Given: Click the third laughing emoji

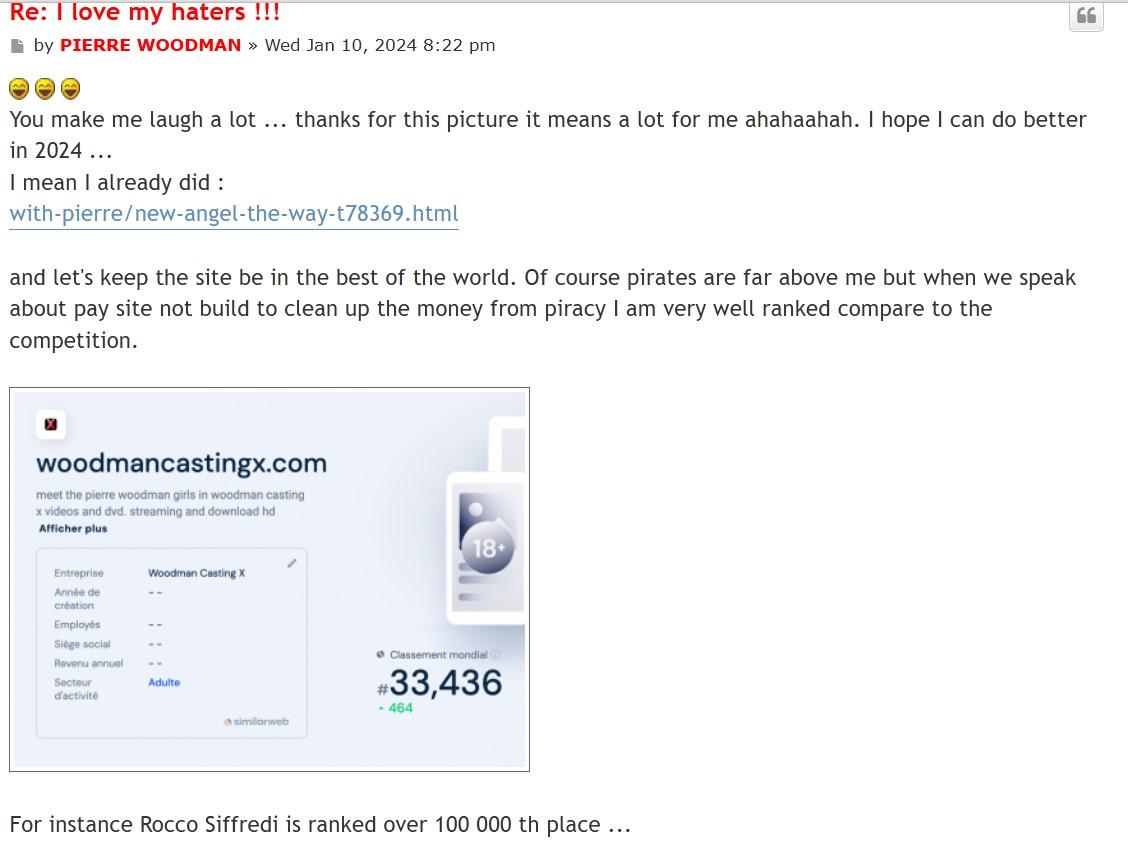Looking at the screenshot, I should (70, 88).
